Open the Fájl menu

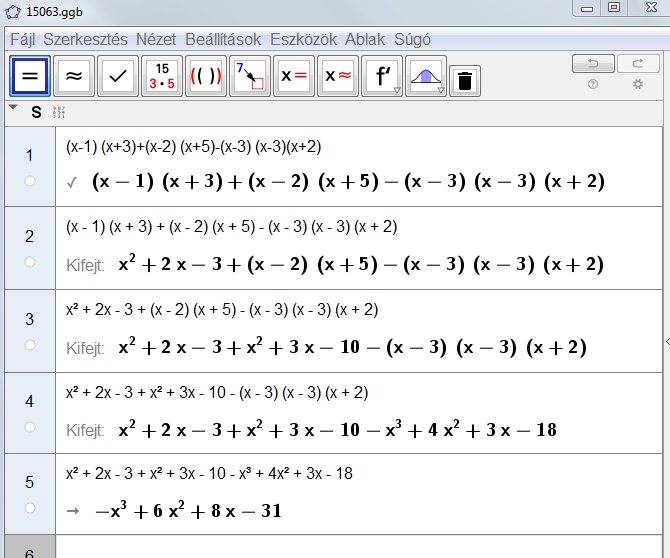[x=23, y=40]
